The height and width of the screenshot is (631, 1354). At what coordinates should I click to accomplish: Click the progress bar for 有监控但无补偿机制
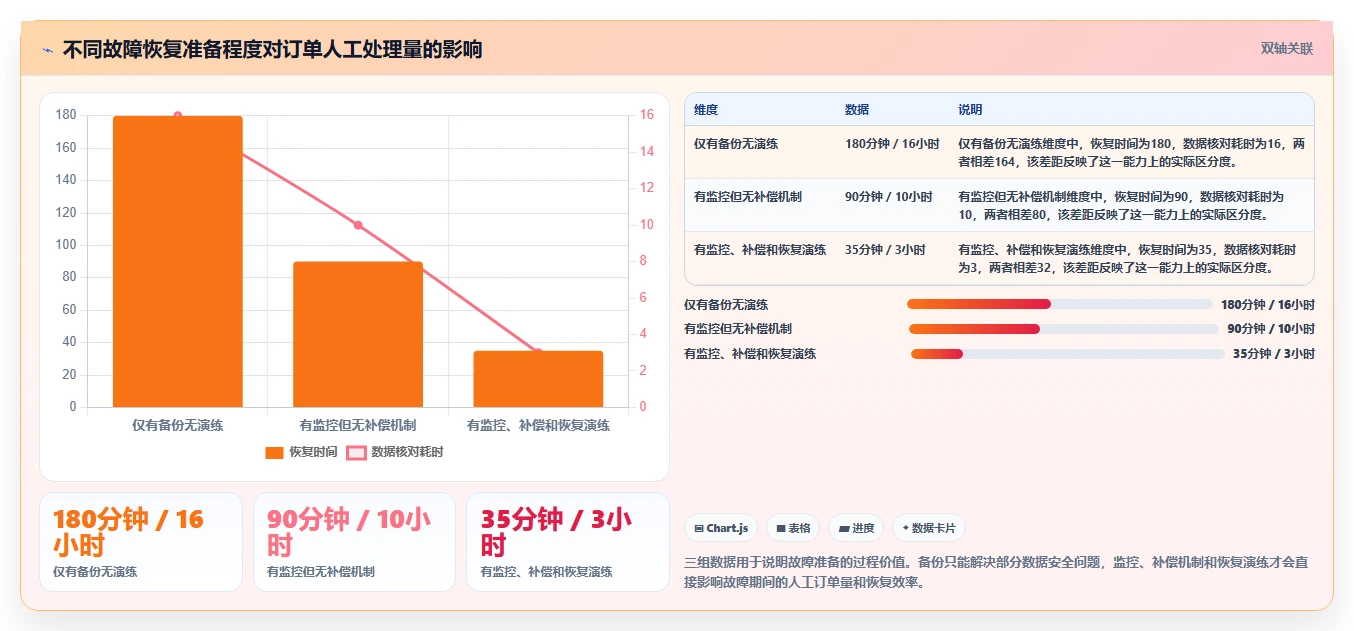pyautogui.click(x=1063, y=329)
